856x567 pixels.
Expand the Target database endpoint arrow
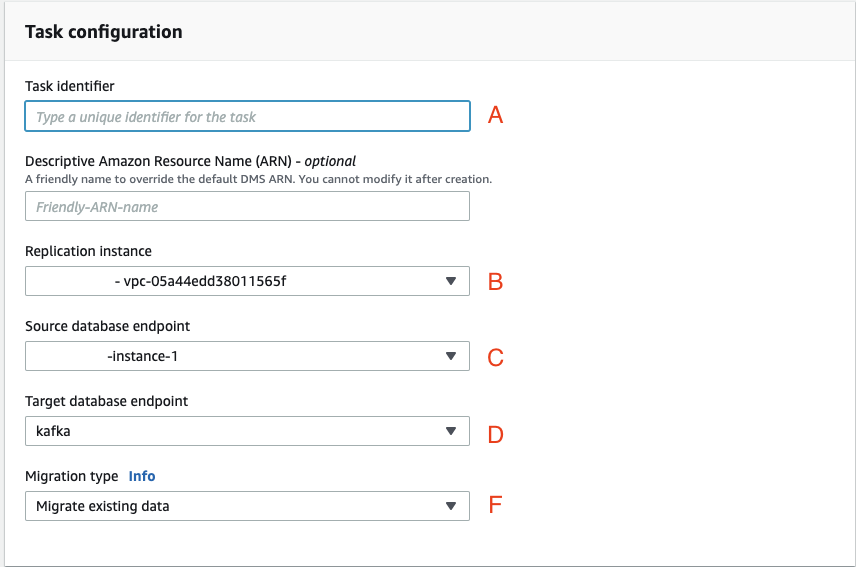click(450, 431)
